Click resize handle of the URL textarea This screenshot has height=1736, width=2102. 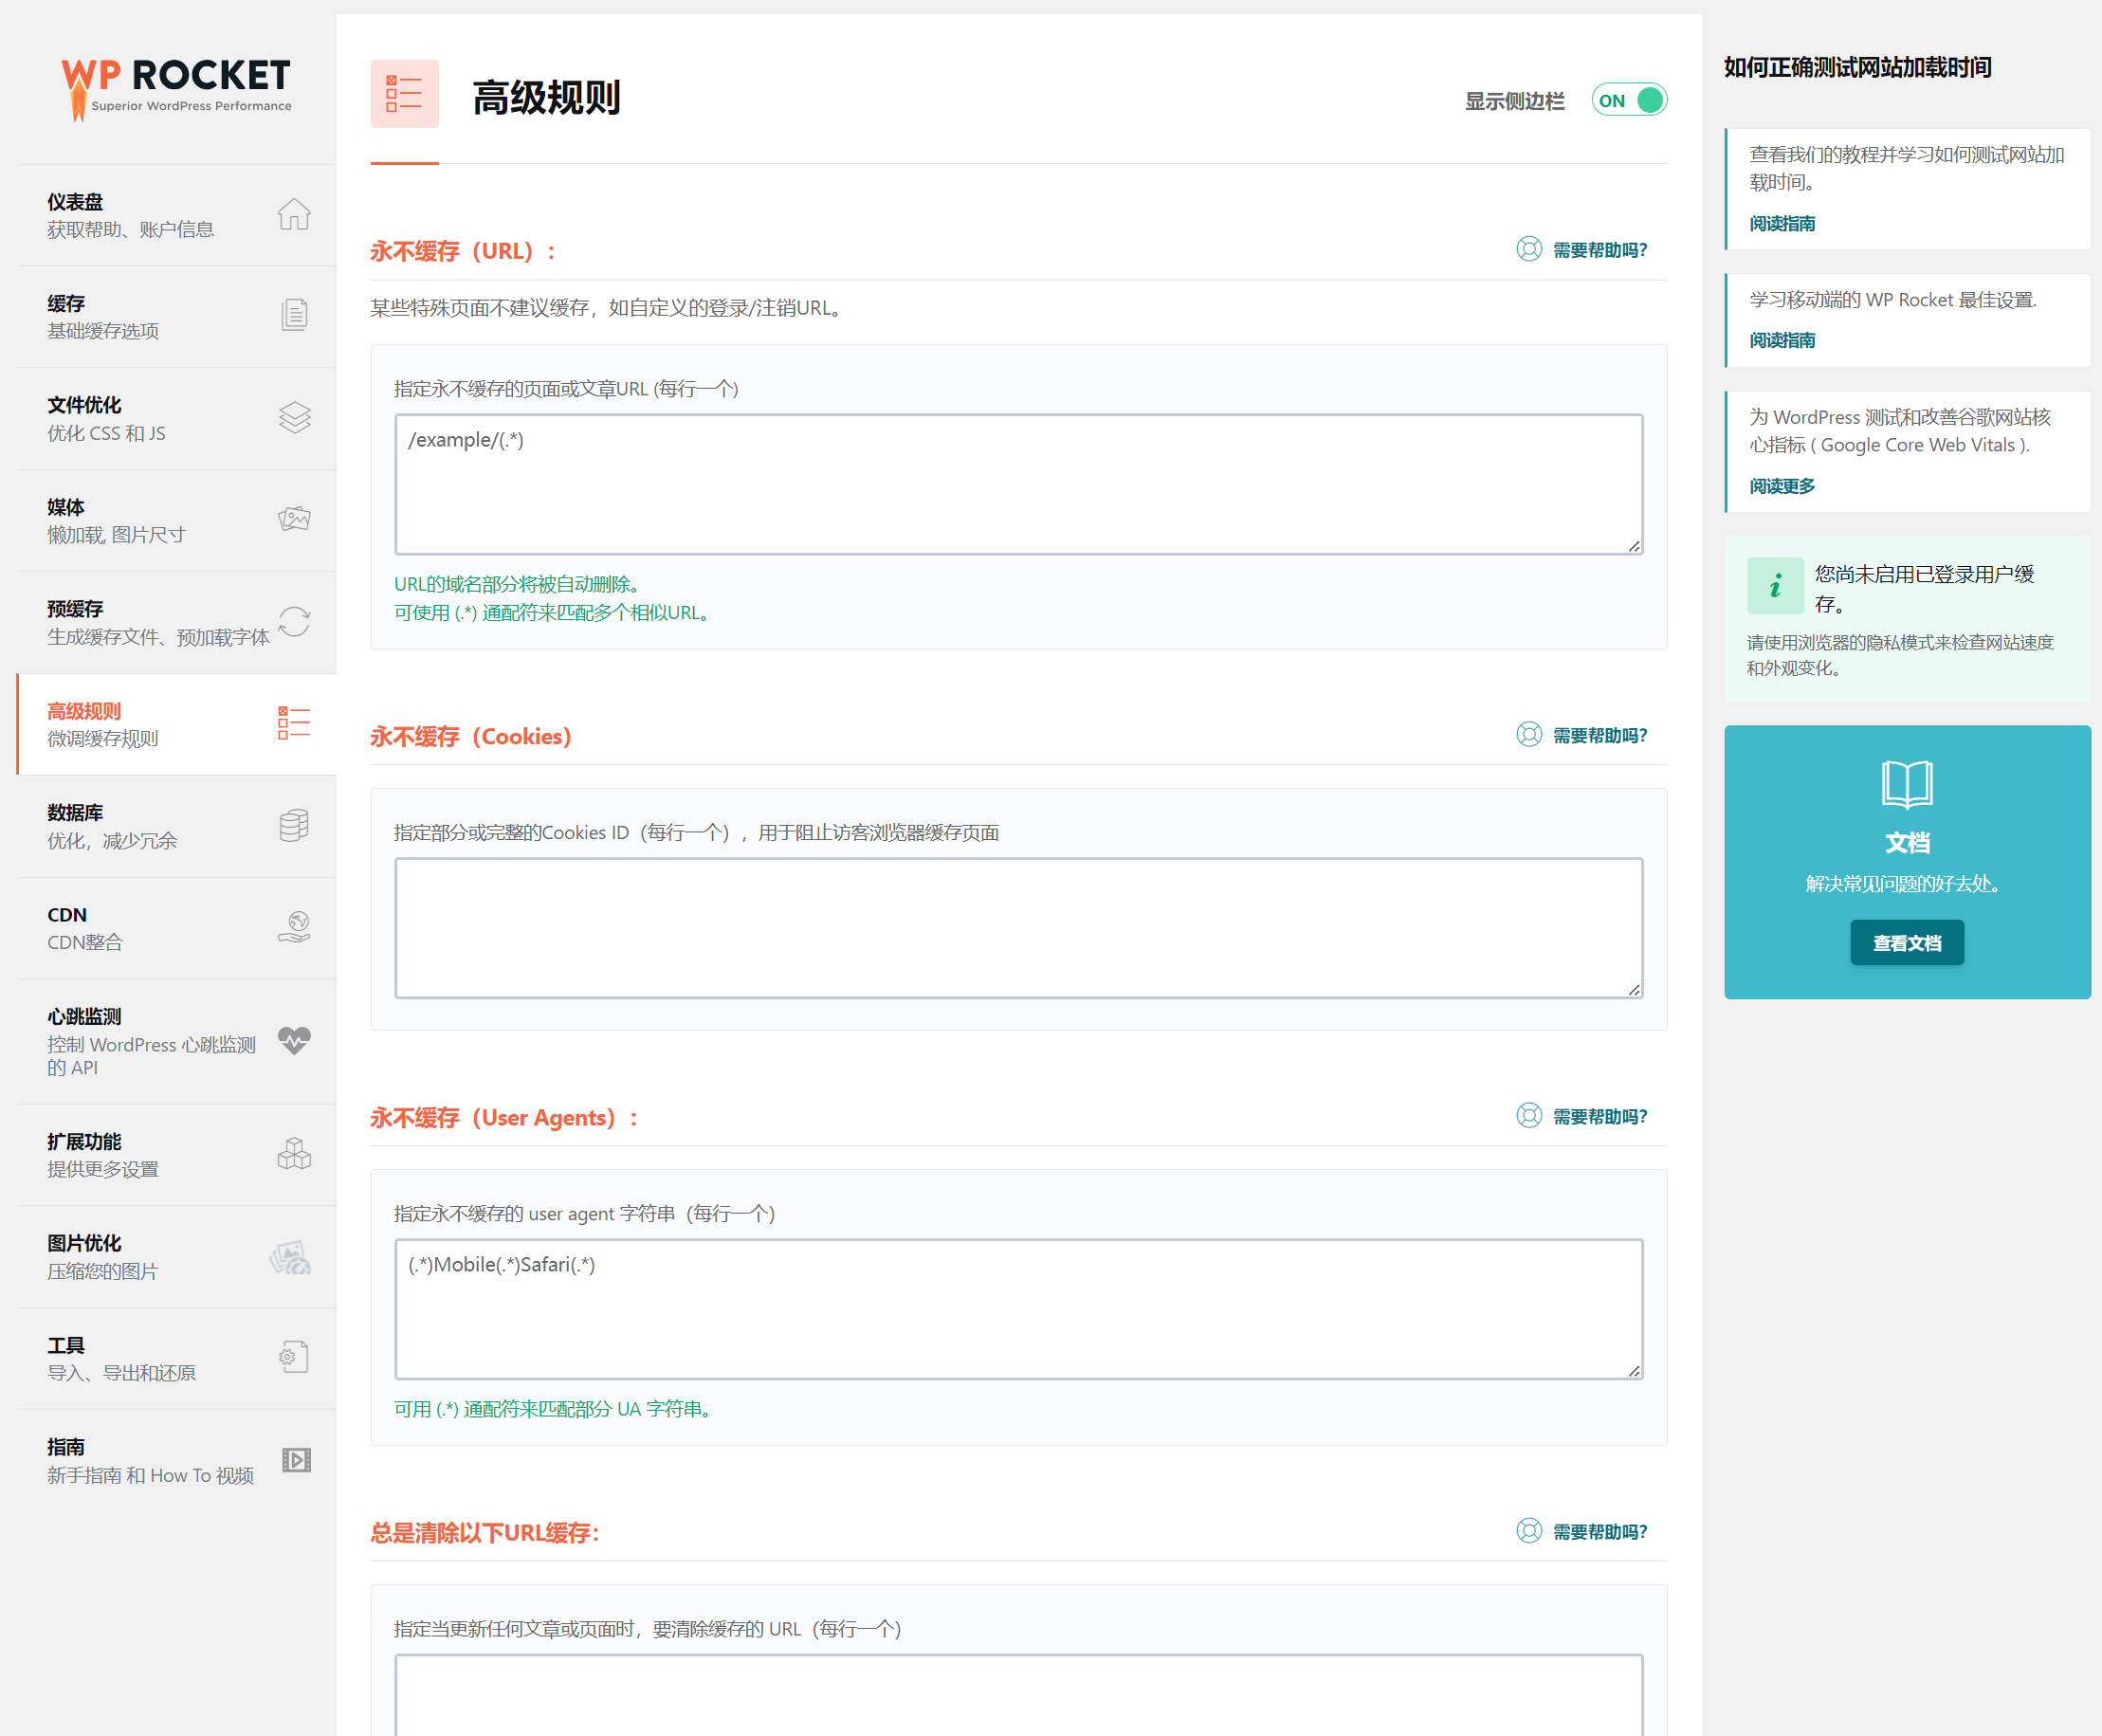point(1633,546)
